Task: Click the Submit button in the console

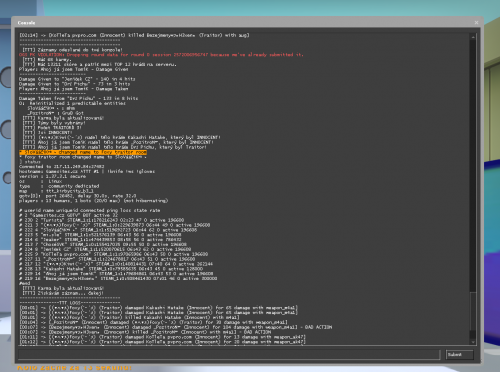Action: [x=459, y=355]
